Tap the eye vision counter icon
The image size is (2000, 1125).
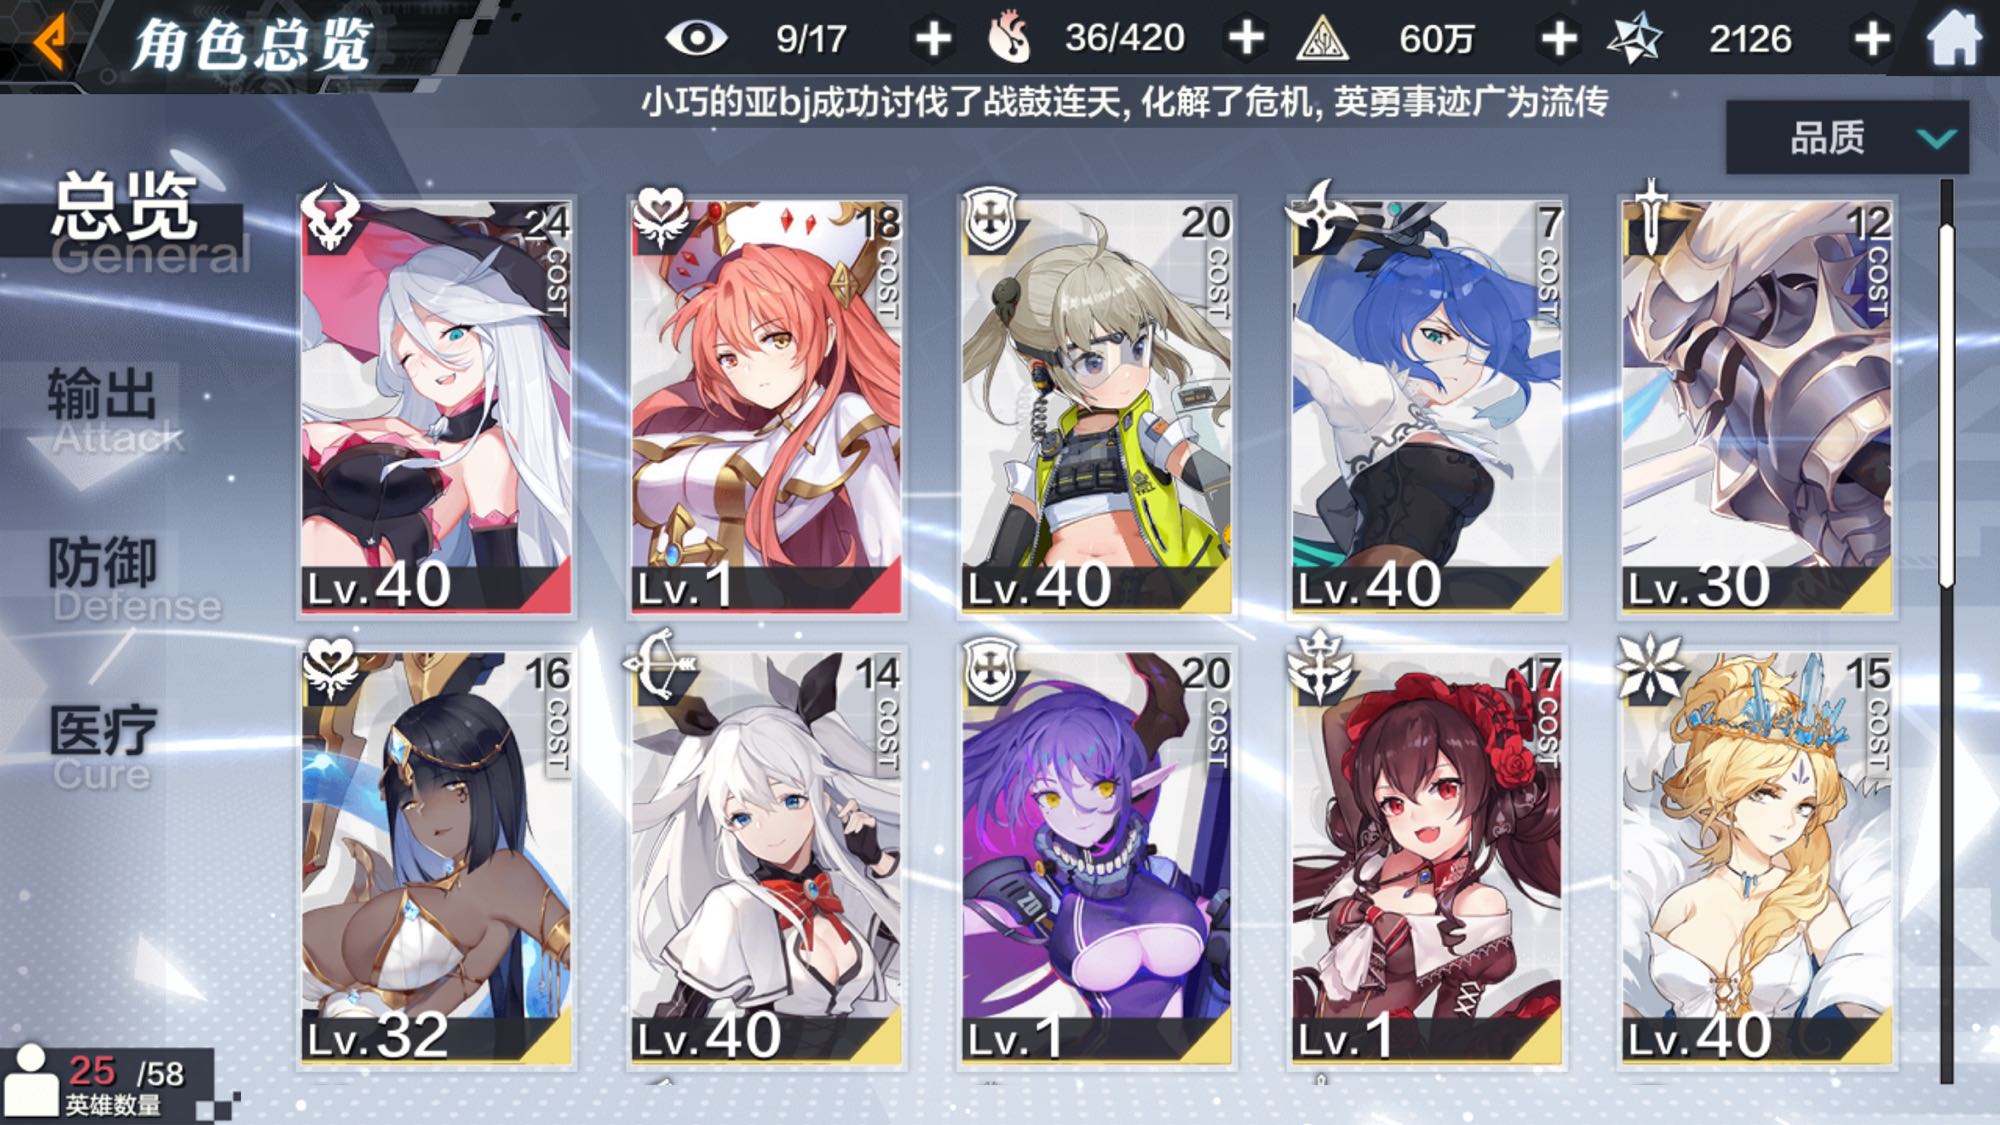(x=696, y=39)
